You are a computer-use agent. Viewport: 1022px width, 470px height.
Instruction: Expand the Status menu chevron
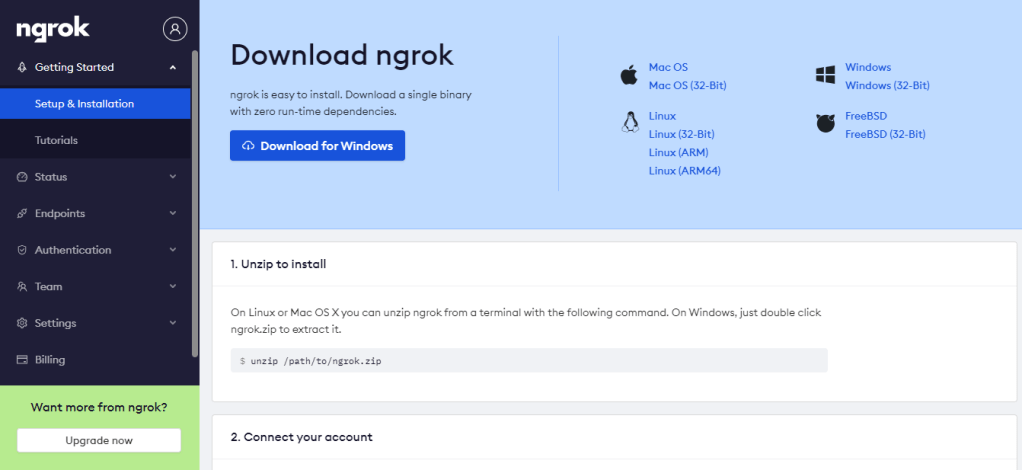tap(173, 177)
